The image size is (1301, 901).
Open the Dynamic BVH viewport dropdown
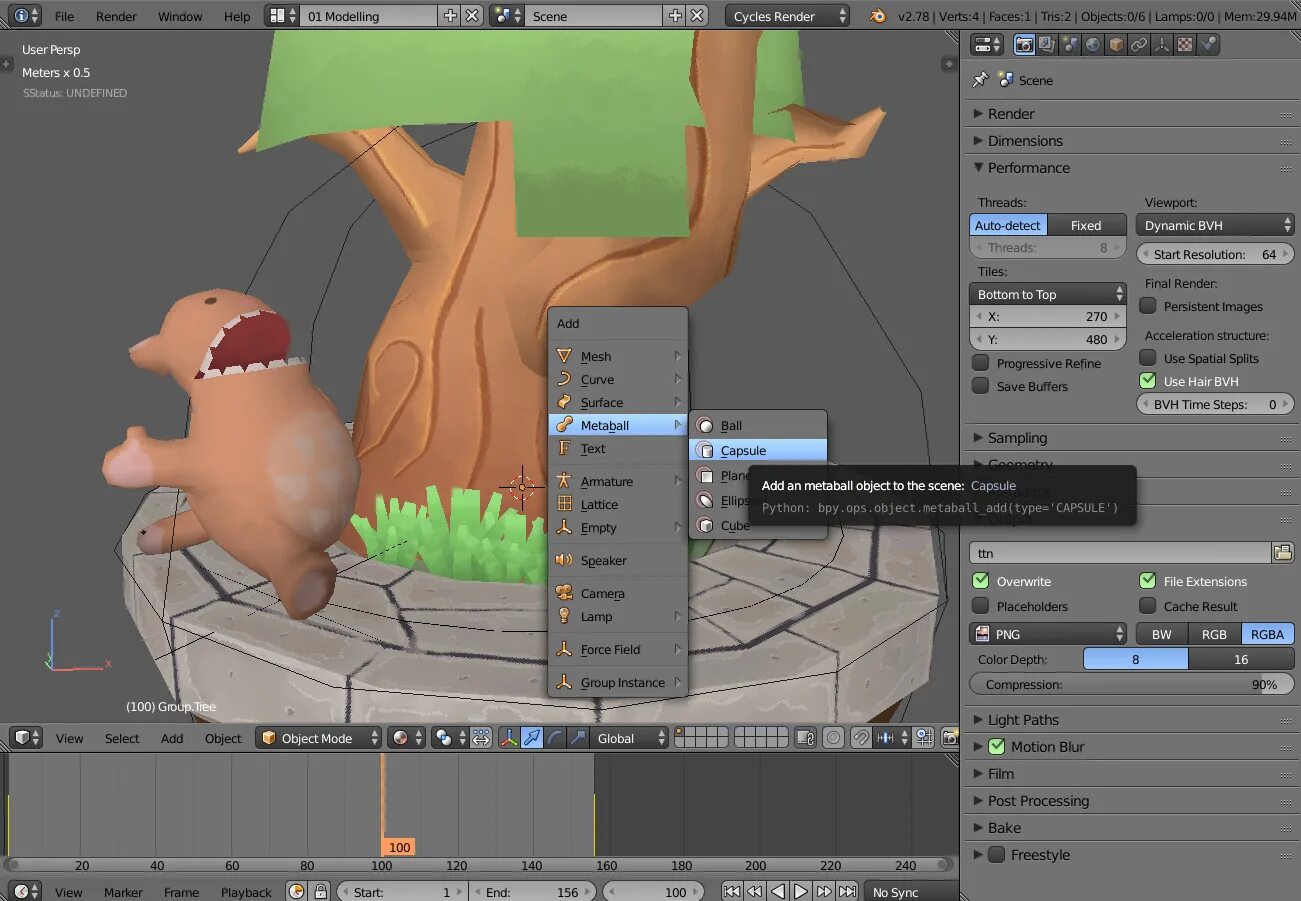click(1215, 225)
